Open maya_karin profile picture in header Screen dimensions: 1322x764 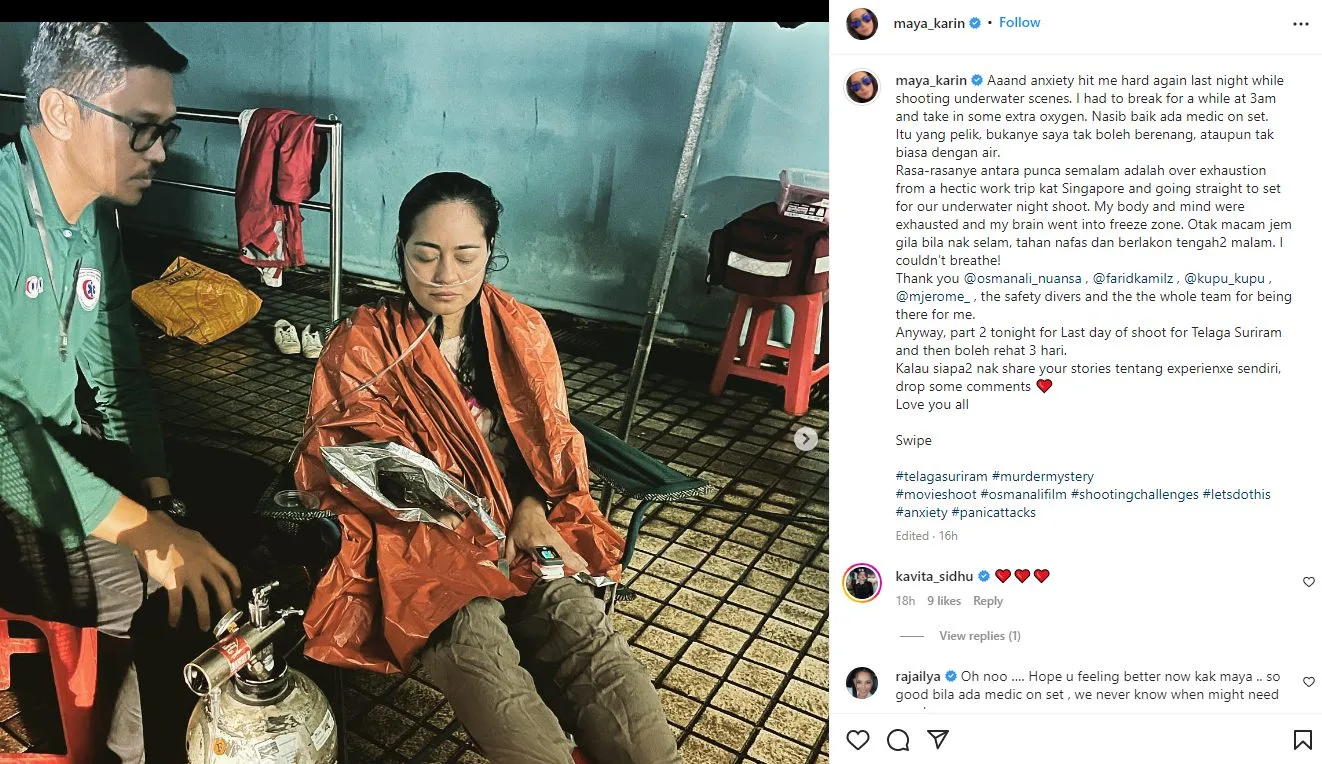(x=862, y=23)
